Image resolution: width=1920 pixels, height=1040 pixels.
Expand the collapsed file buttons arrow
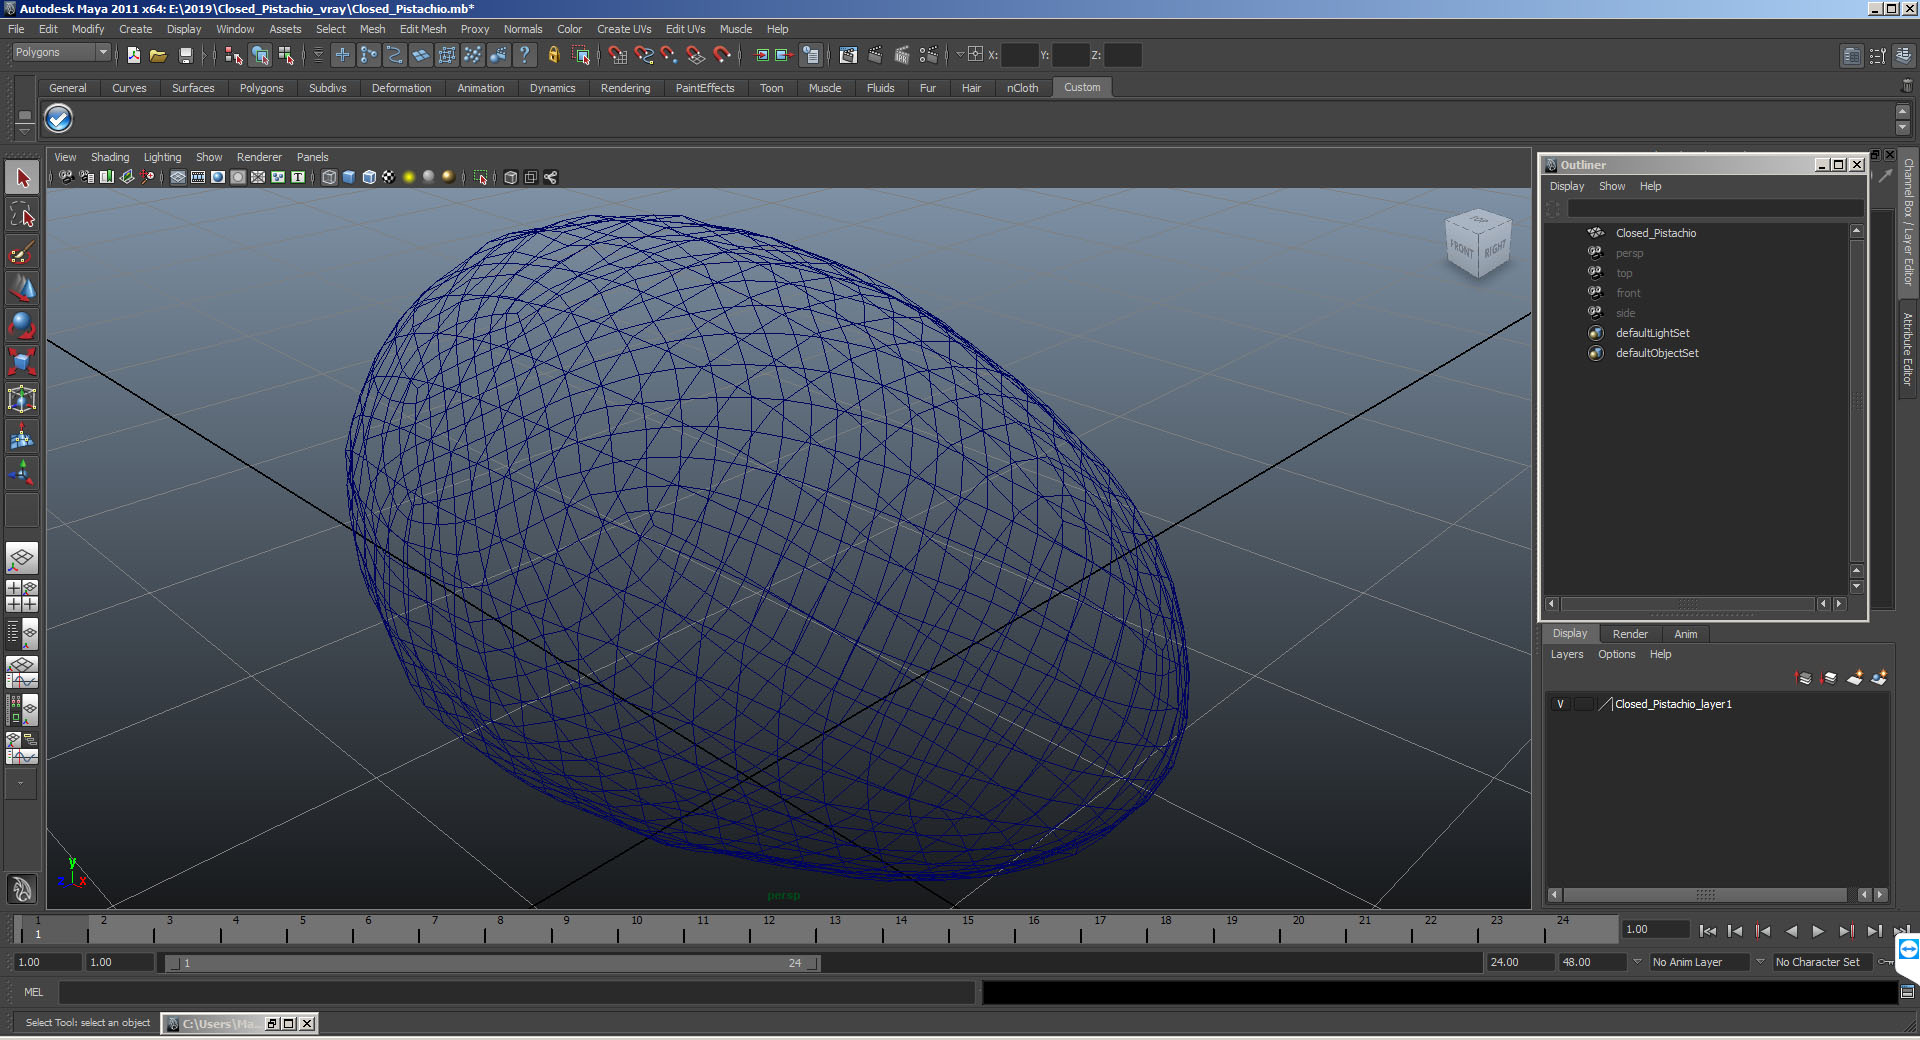coord(203,55)
